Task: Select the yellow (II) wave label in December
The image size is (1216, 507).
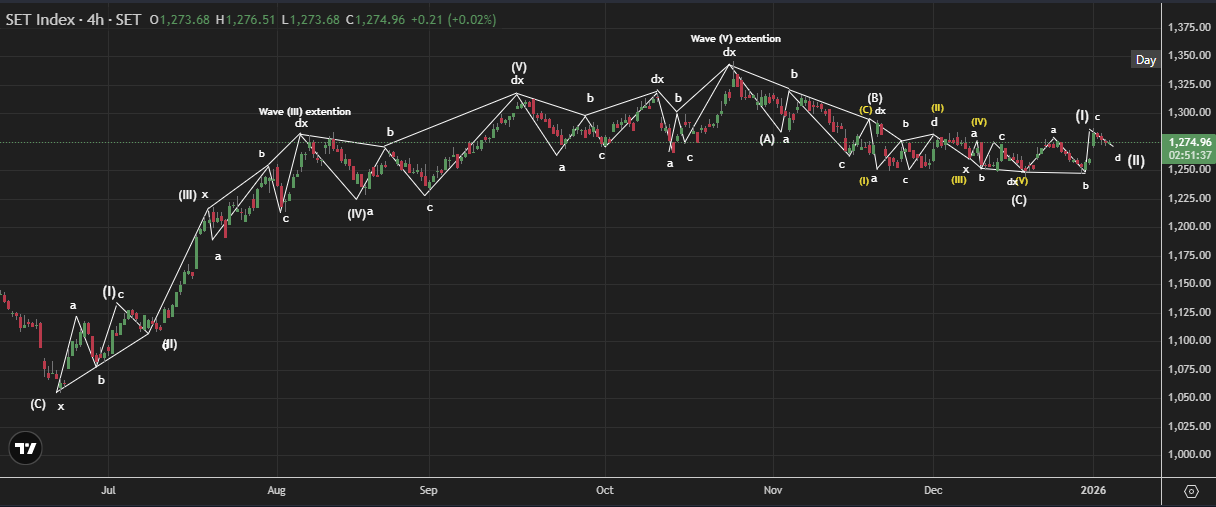Action: (937, 107)
